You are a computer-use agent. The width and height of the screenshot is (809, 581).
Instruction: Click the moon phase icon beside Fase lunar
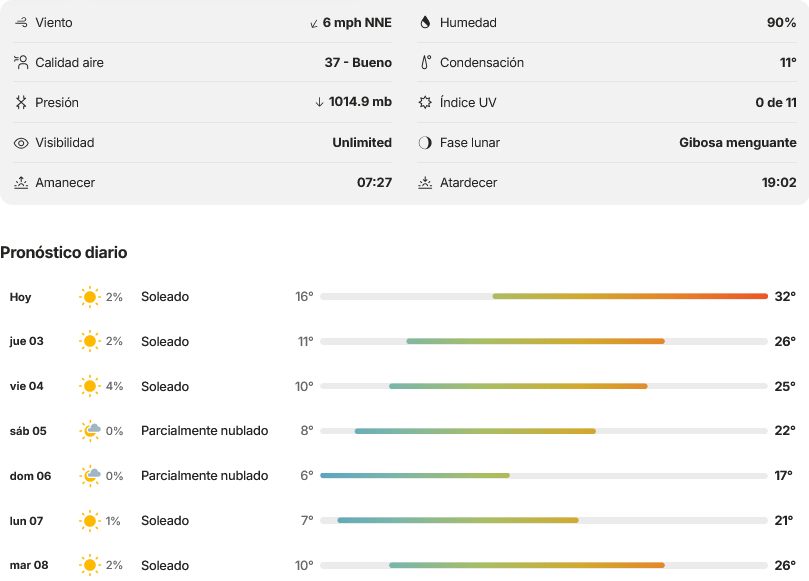pyautogui.click(x=425, y=142)
